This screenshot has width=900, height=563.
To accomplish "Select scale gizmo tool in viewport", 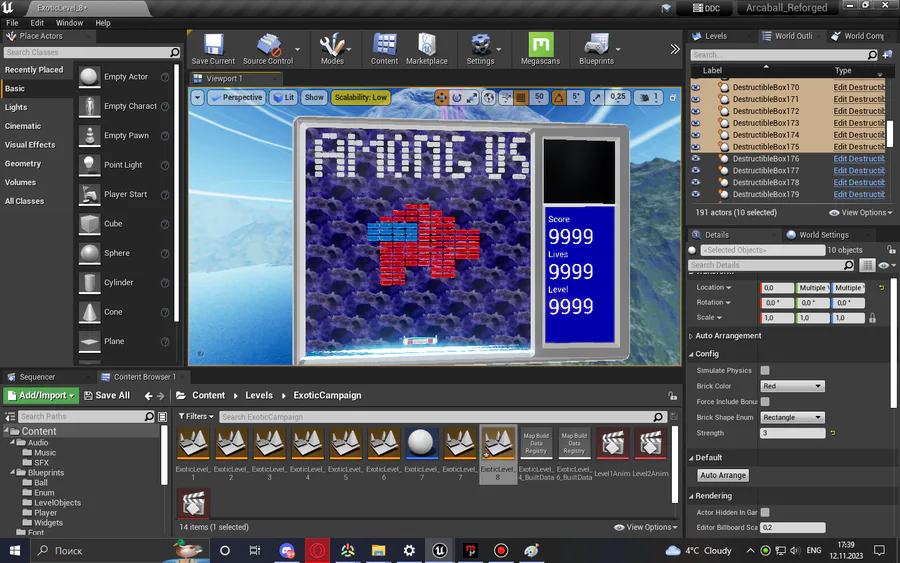I will (x=472, y=98).
